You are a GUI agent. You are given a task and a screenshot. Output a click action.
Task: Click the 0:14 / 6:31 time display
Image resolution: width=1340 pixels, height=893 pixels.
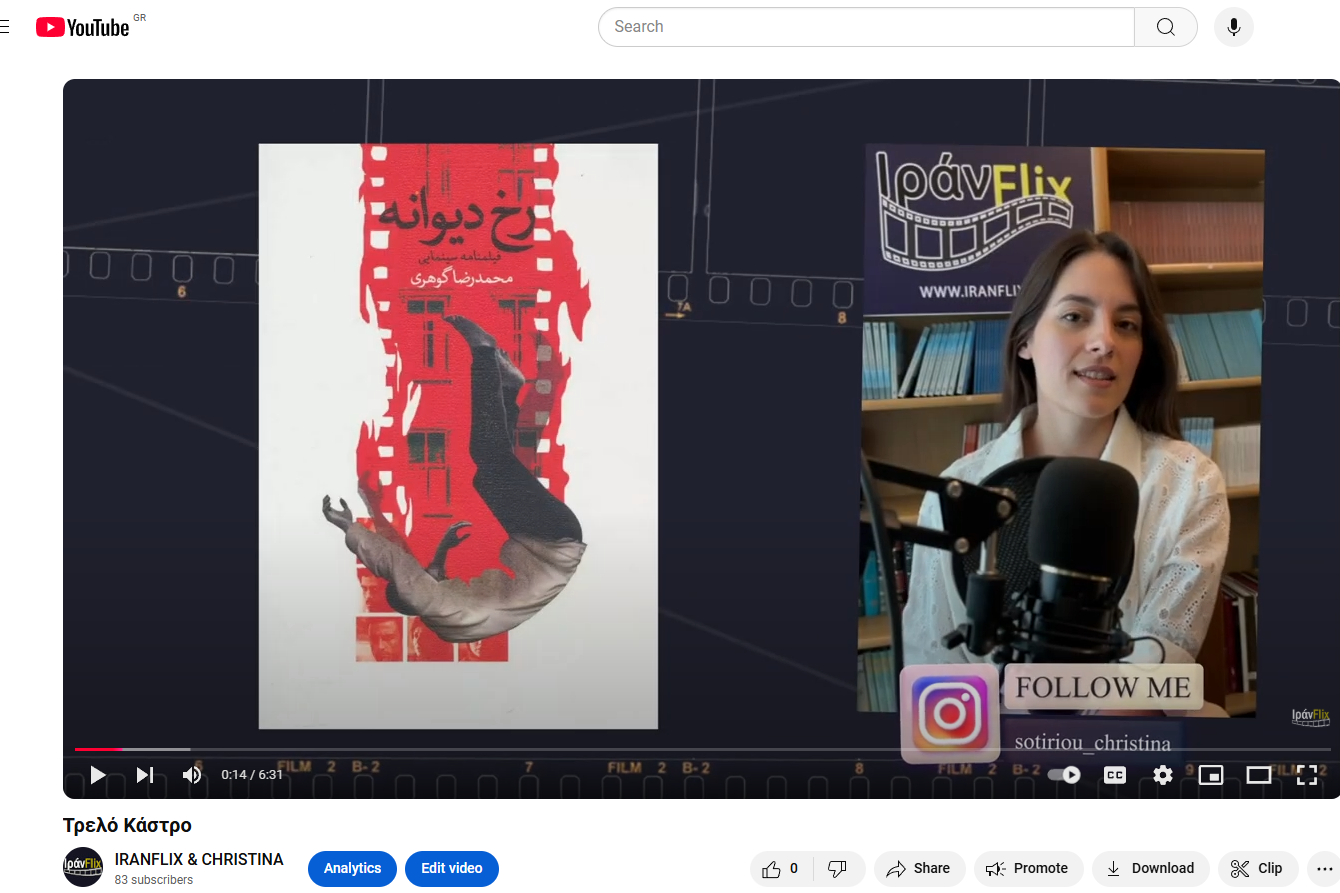(x=252, y=775)
